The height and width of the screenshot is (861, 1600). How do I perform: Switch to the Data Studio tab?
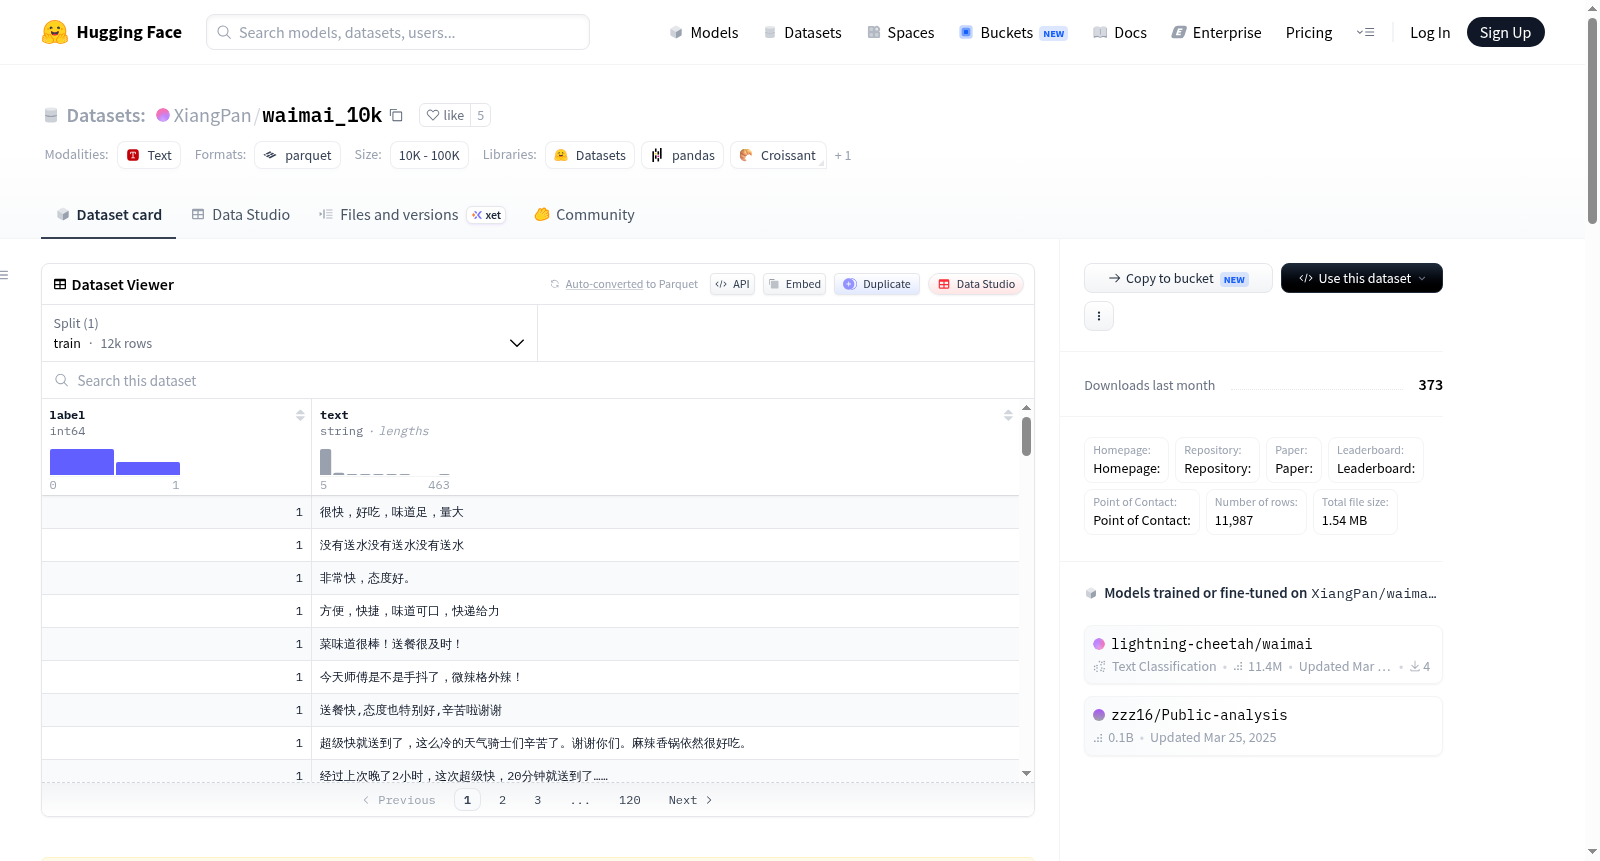241,214
